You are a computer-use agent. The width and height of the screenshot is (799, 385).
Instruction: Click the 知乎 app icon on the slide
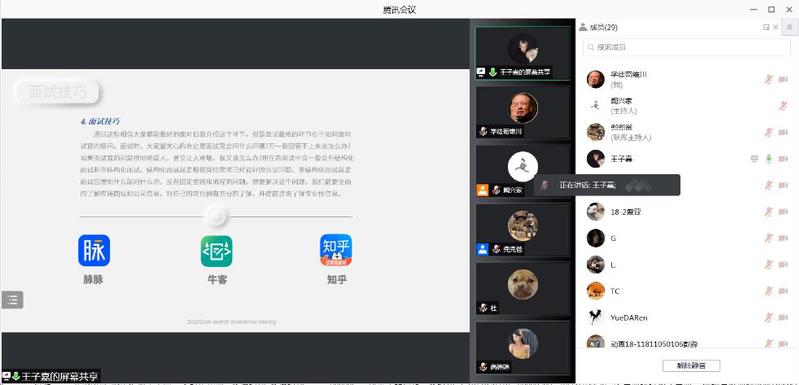point(336,250)
